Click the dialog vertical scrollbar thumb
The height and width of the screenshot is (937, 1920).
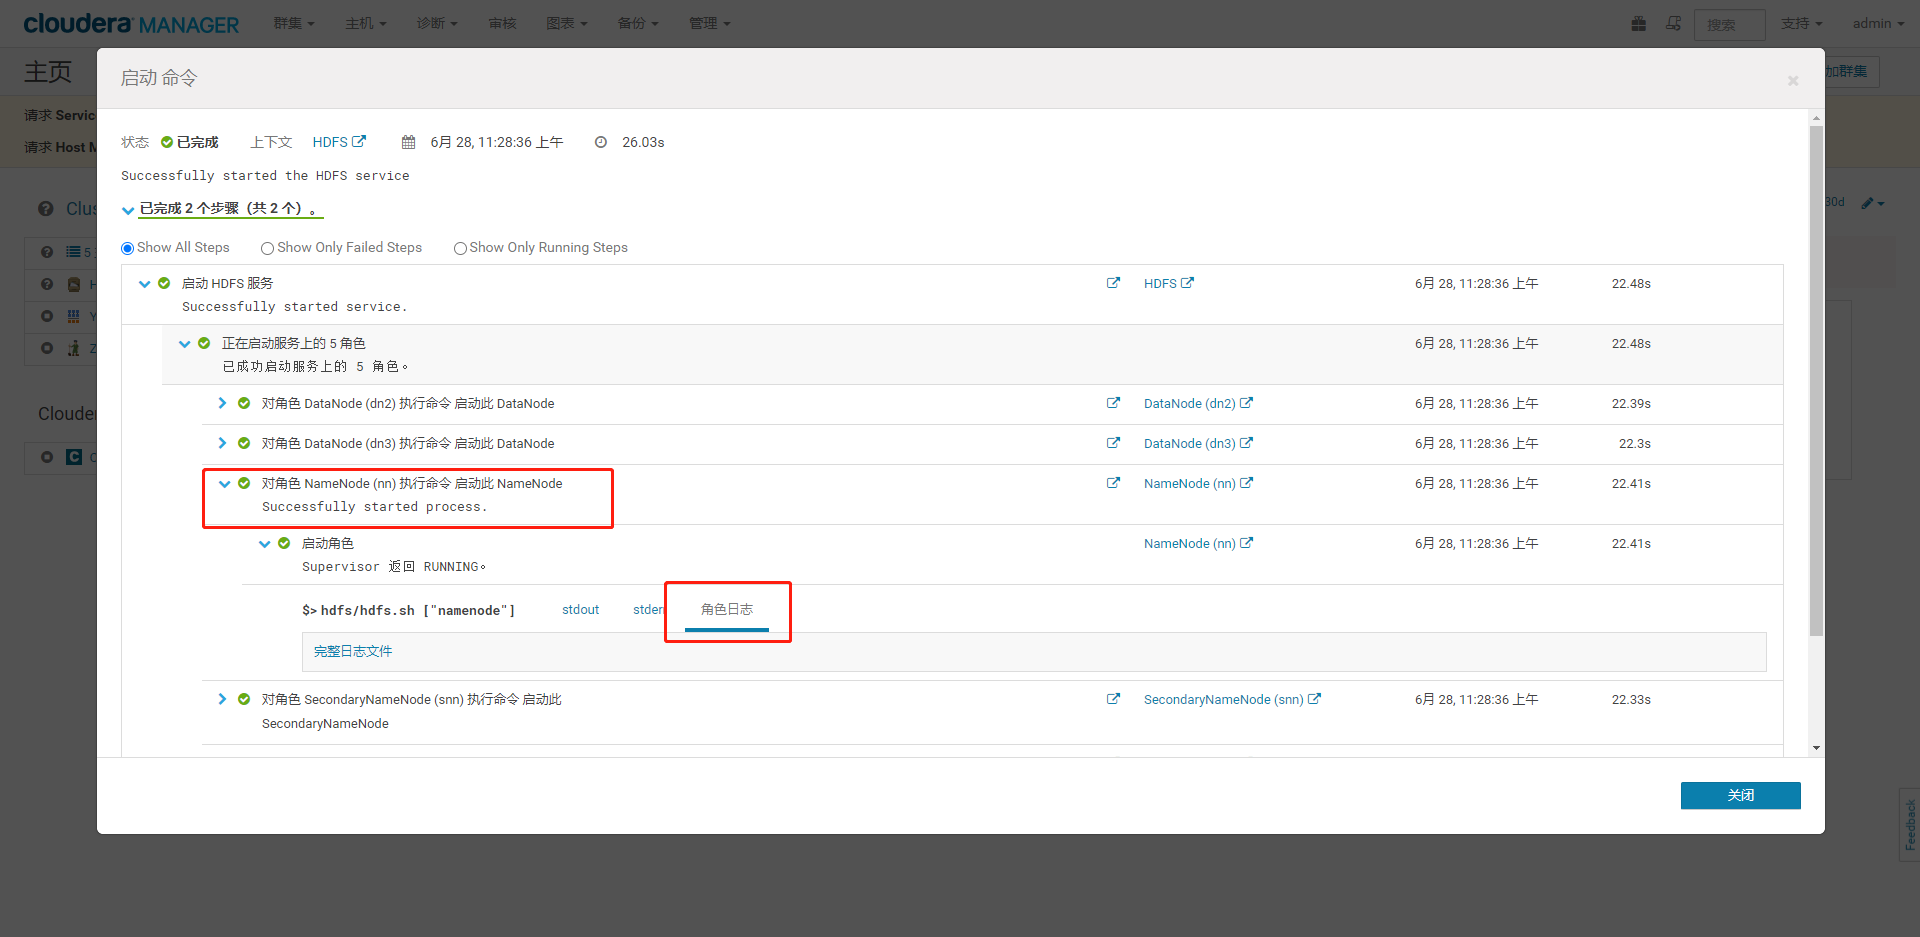tap(1816, 381)
